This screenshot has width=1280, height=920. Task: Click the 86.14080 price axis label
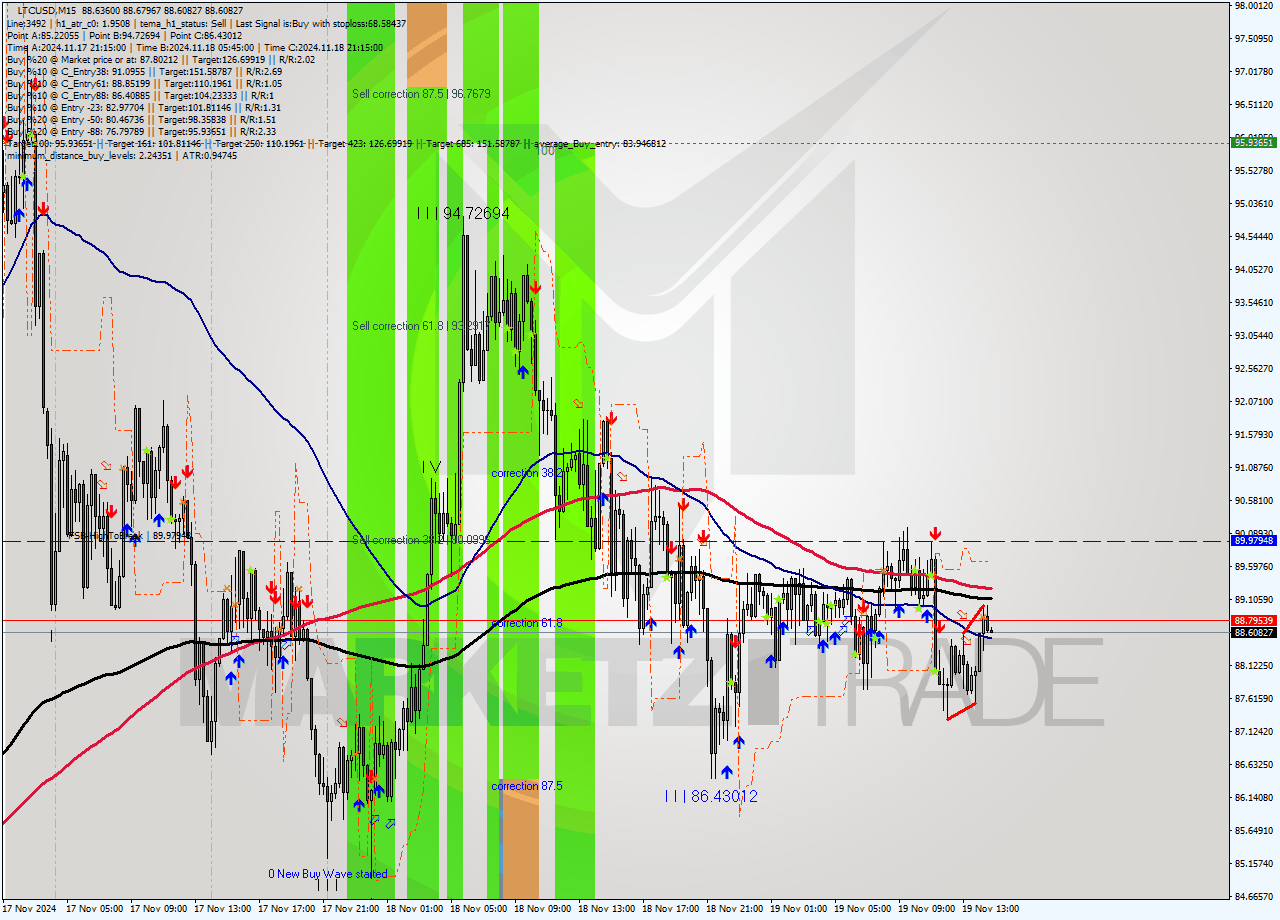pyautogui.click(x=1253, y=797)
